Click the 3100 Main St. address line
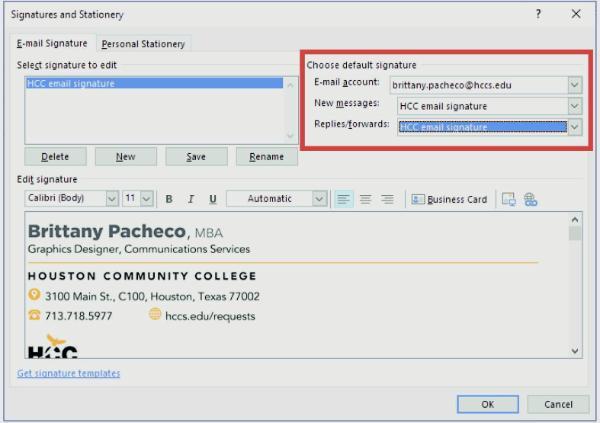600x423 pixels. click(152, 296)
